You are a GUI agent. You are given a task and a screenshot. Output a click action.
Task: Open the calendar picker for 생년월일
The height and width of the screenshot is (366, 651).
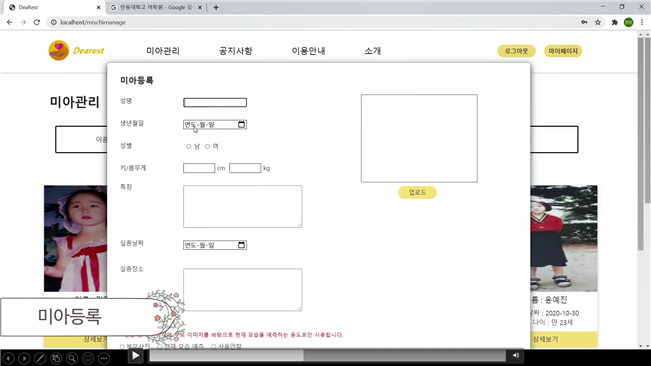pos(241,124)
